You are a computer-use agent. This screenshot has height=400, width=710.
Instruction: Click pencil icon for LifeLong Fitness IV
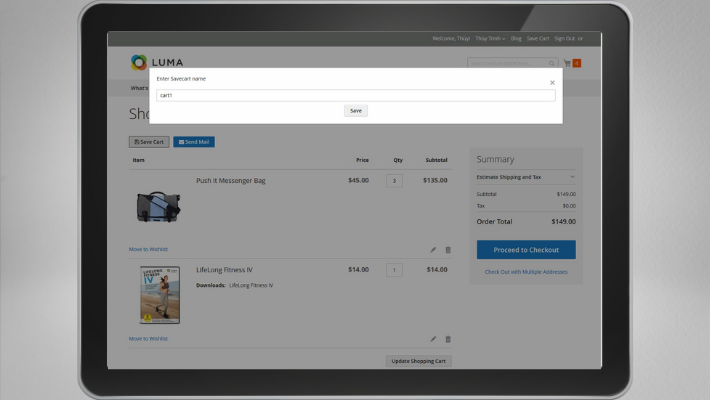point(433,339)
